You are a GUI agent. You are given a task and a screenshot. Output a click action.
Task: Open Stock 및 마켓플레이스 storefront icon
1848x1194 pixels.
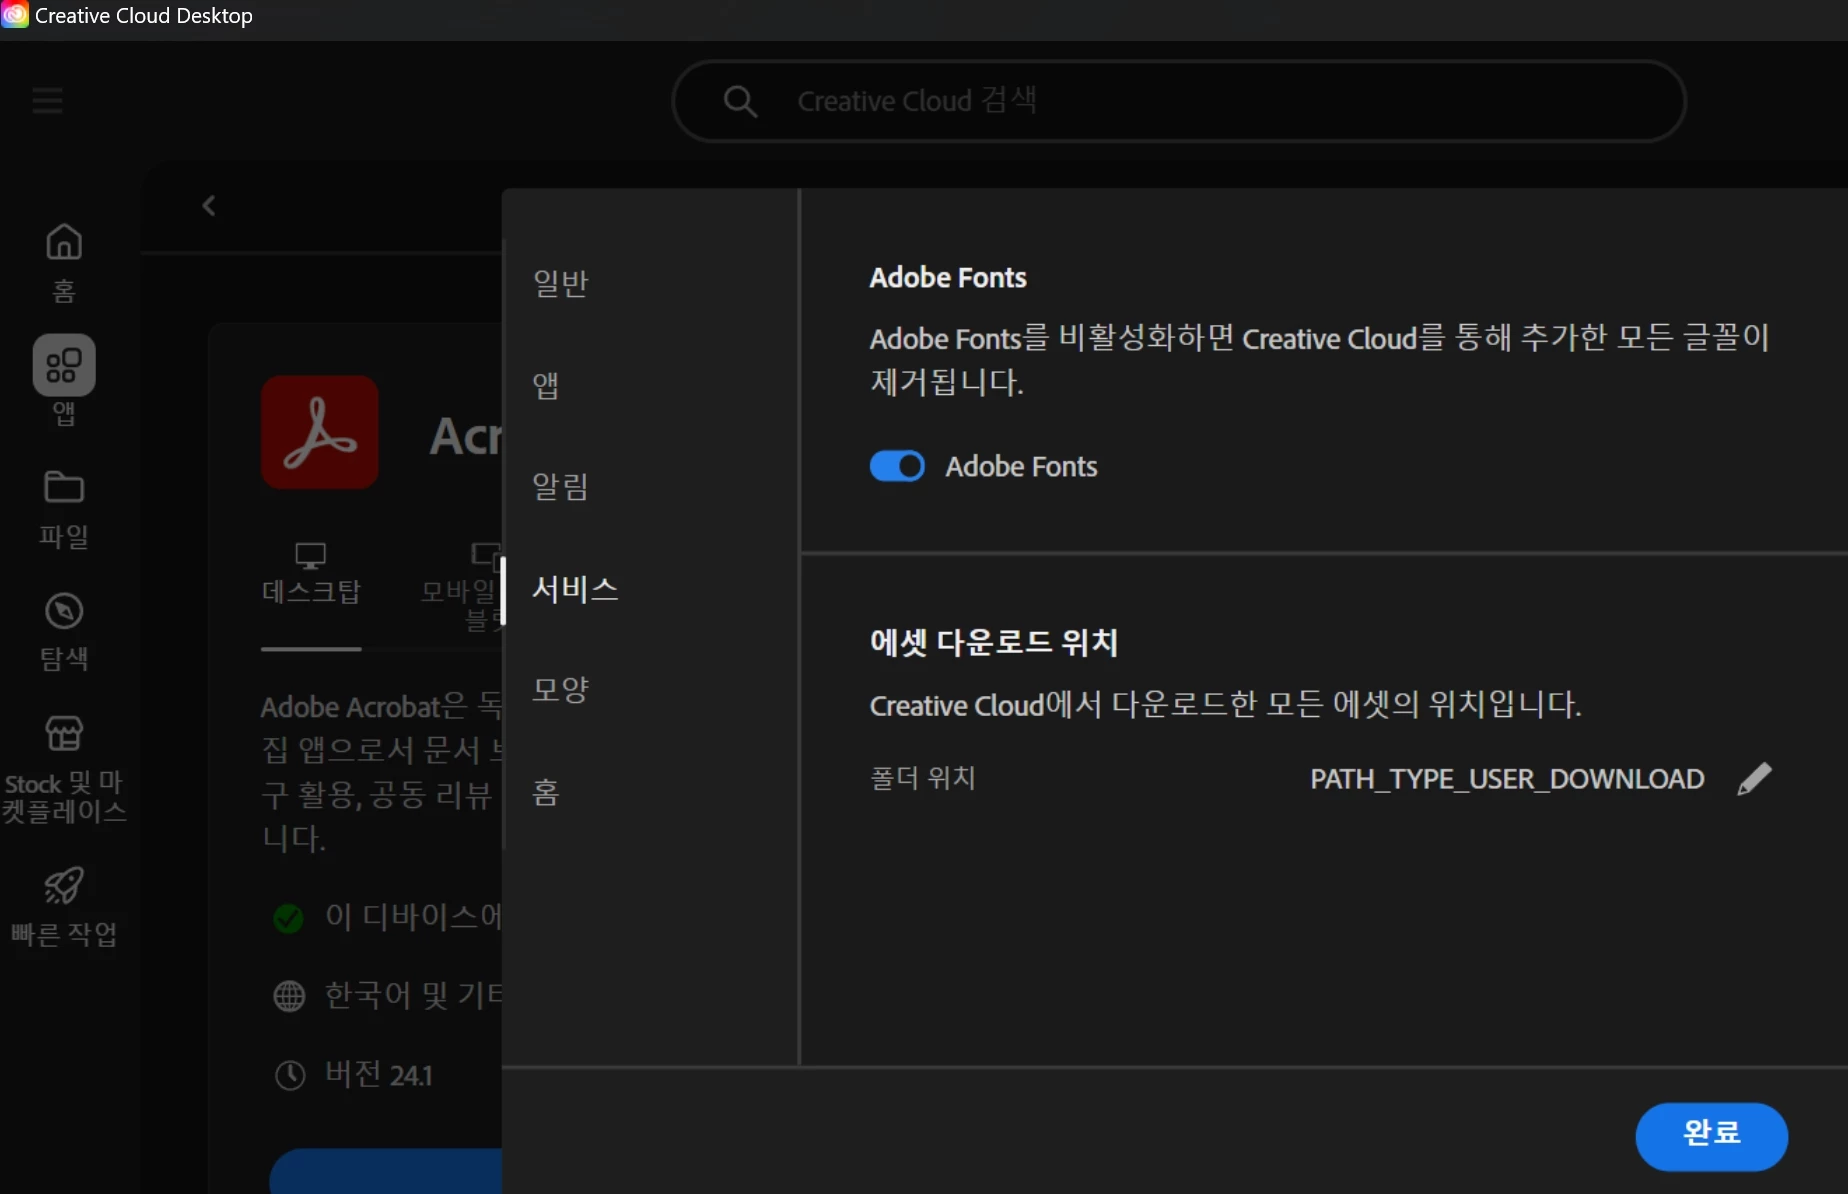pyautogui.click(x=64, y=734)
